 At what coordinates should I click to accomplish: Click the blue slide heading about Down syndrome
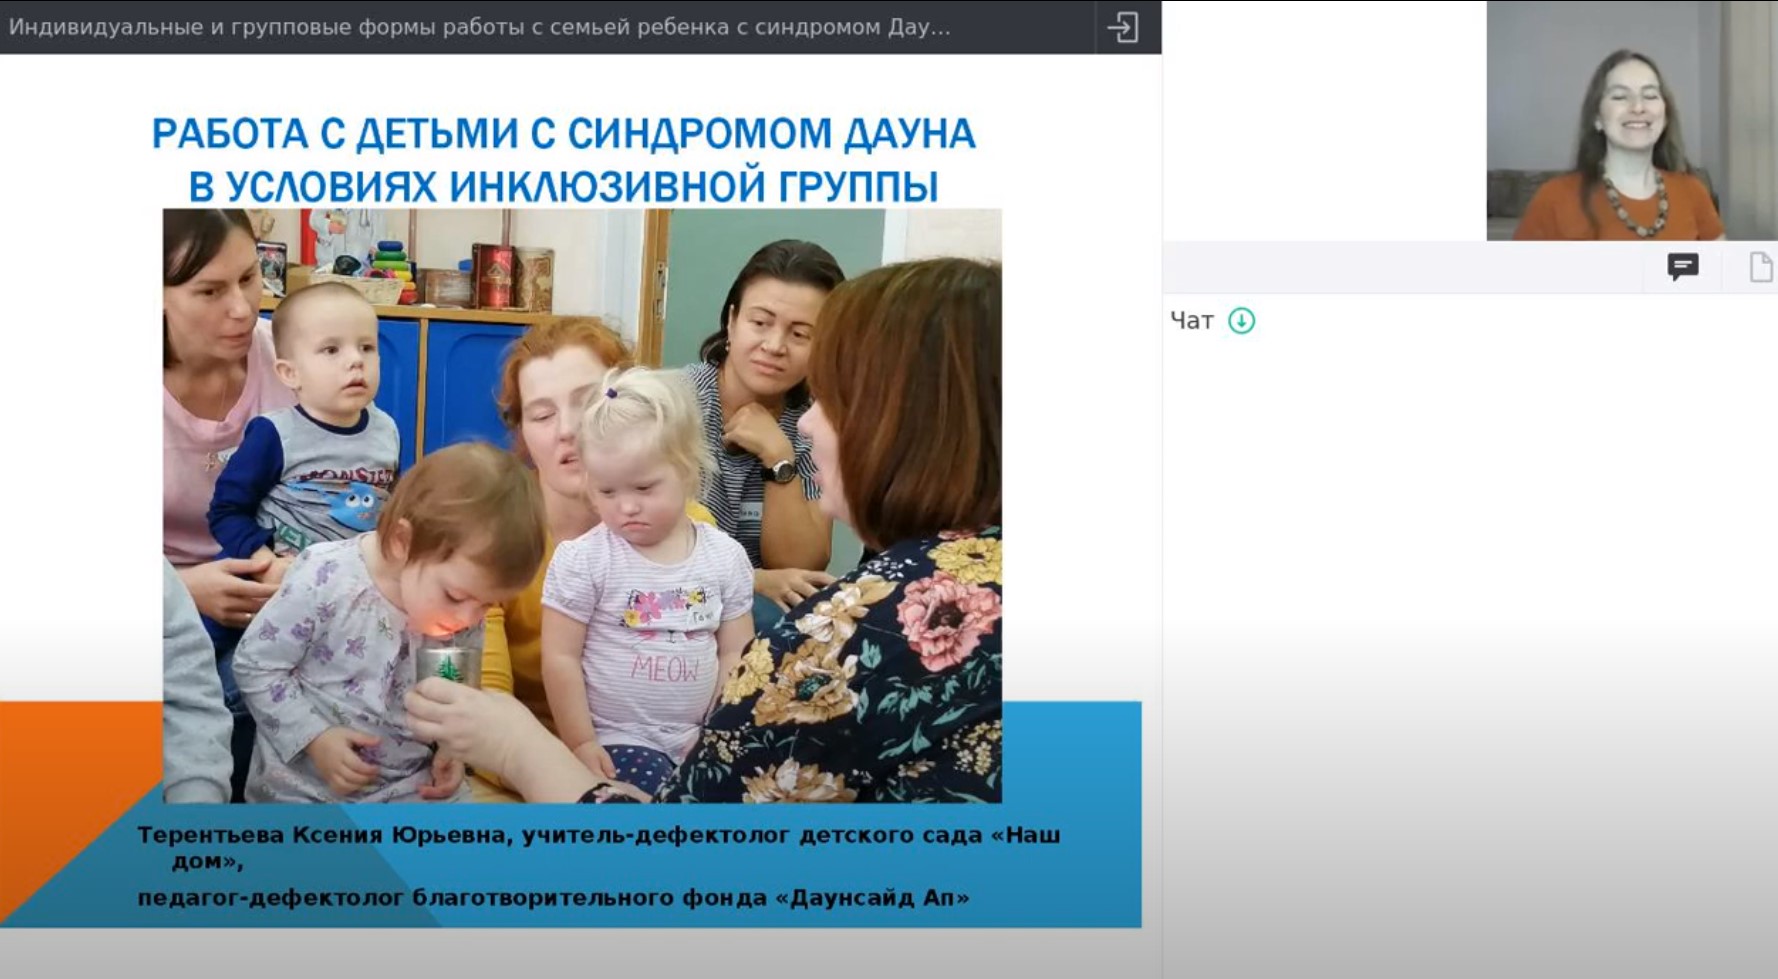click(x=563, y=159)
